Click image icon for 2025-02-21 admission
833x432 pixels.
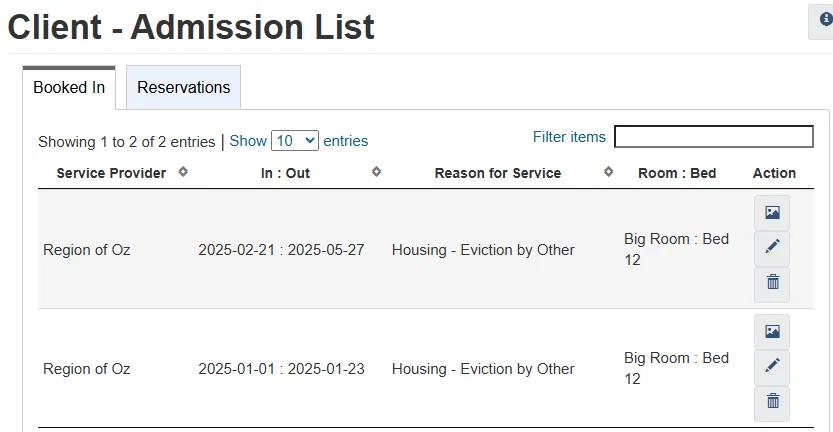[x=772, y=213]
